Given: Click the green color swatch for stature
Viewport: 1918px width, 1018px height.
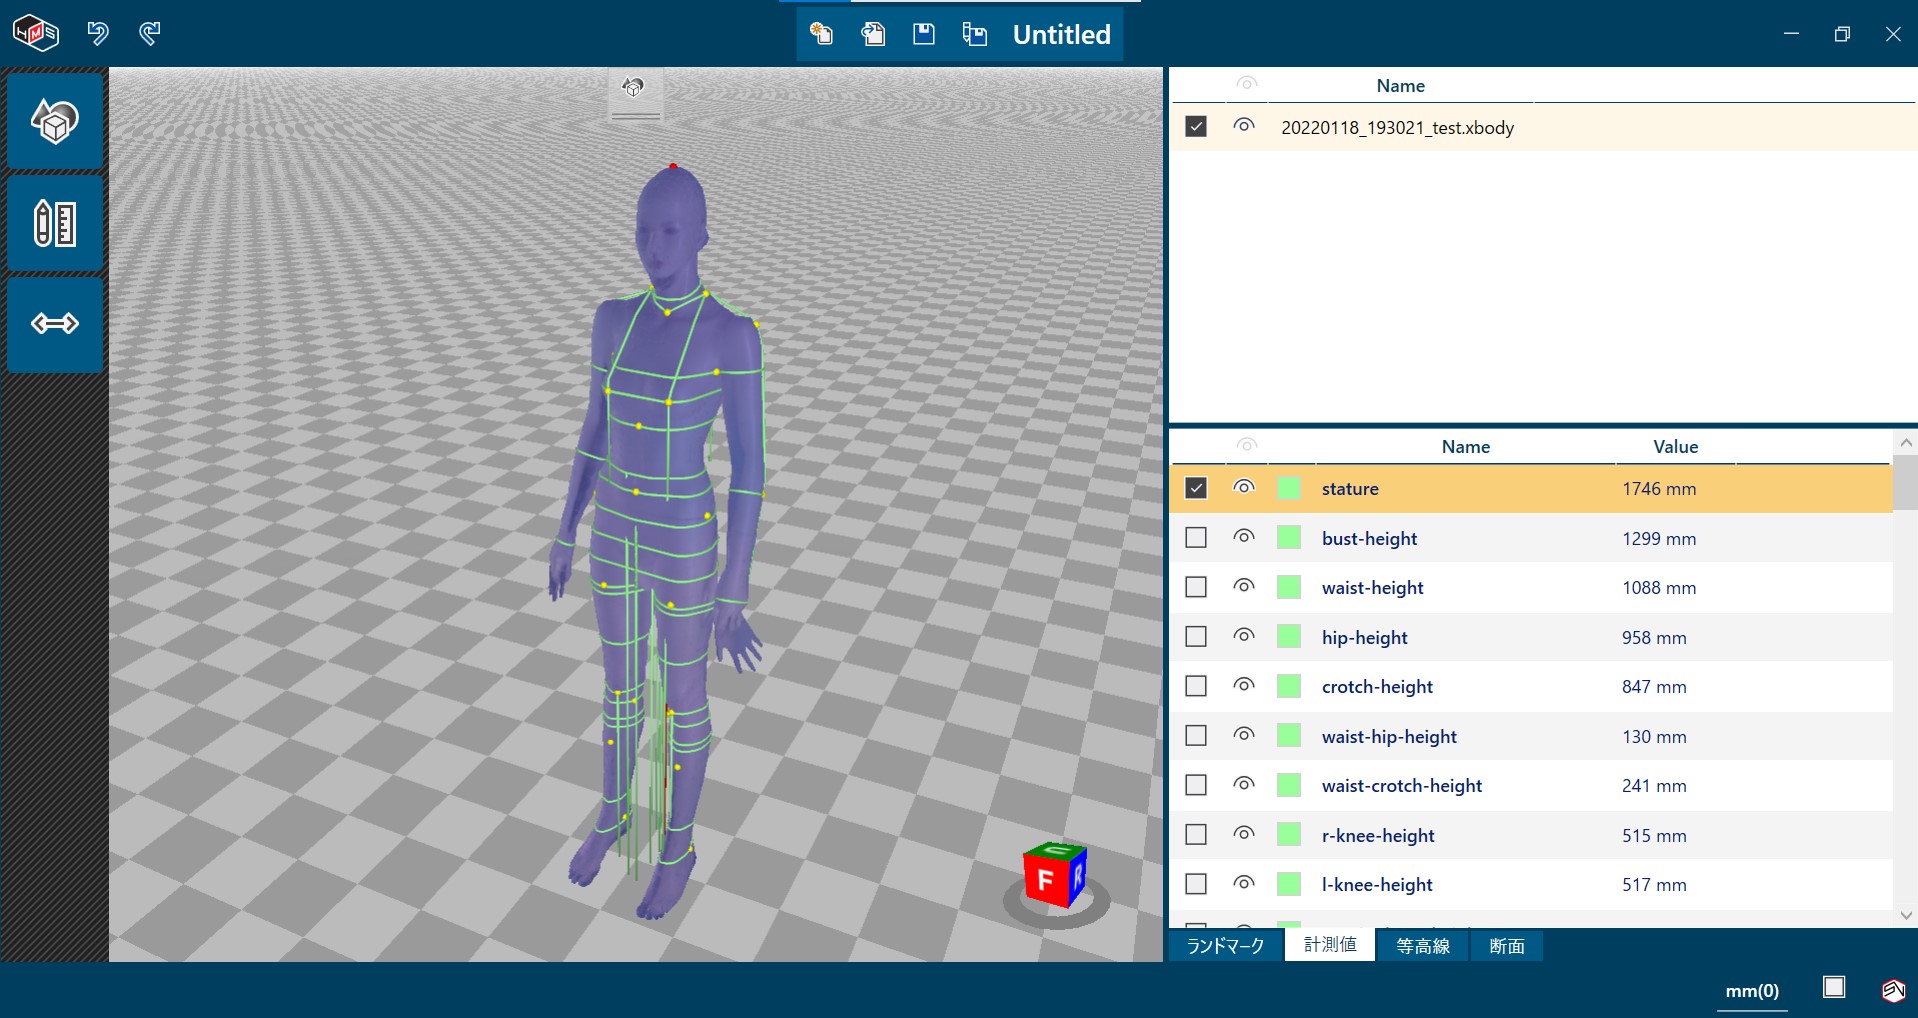Looking at the screenshot, I should [1289, 488].
